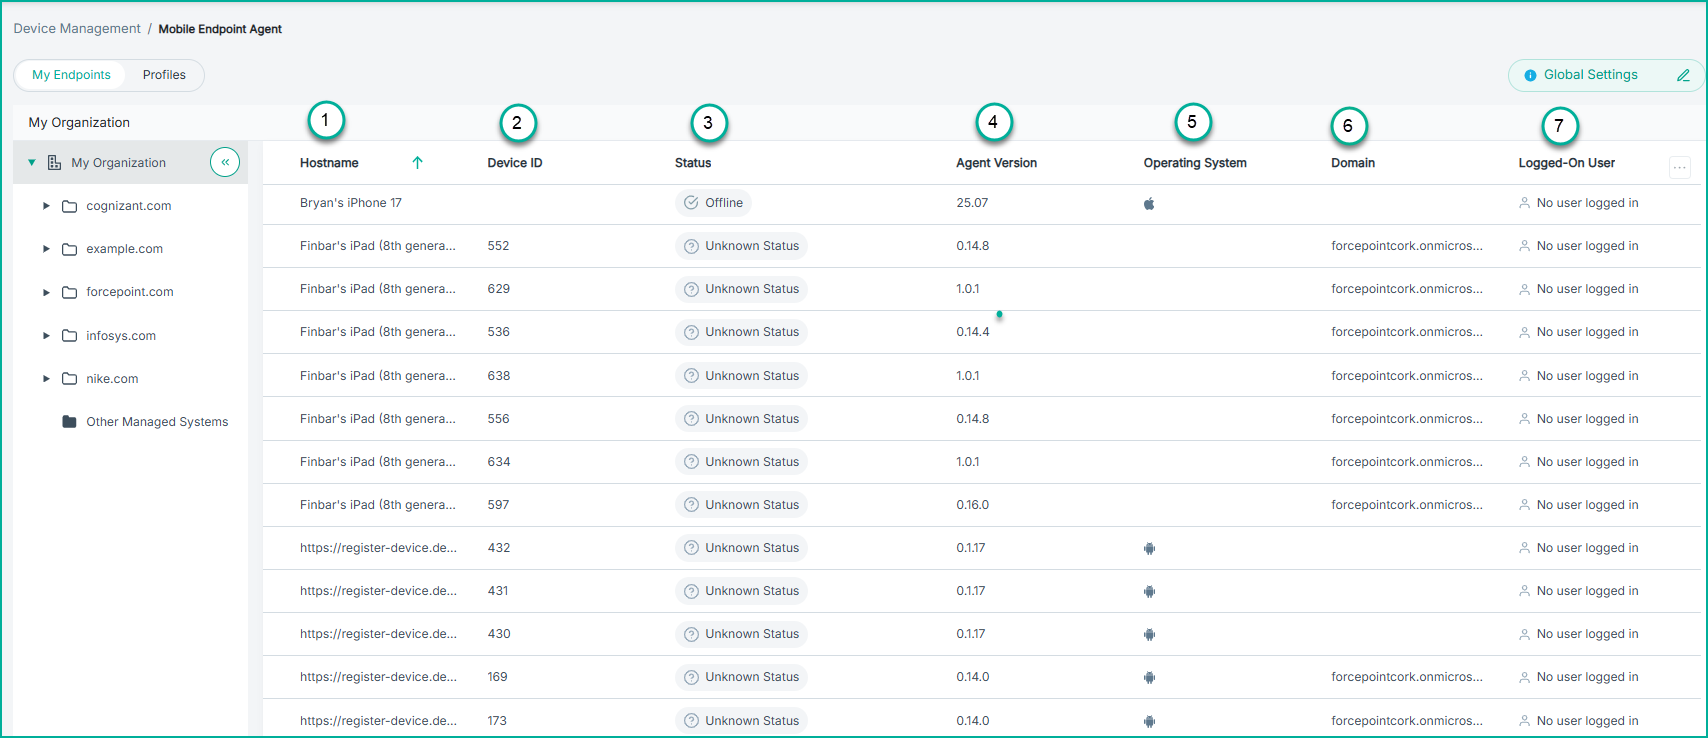Expand the forcepoint.com tree node
Screen dimensions: 1708x738
pyautogui.click(x=46, y=292)
